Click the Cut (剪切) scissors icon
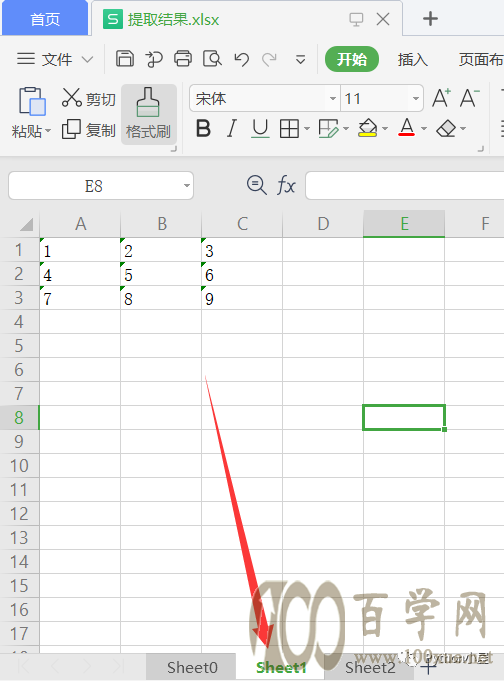This screenshot has height=681, width=504. (x=72, y=97)
